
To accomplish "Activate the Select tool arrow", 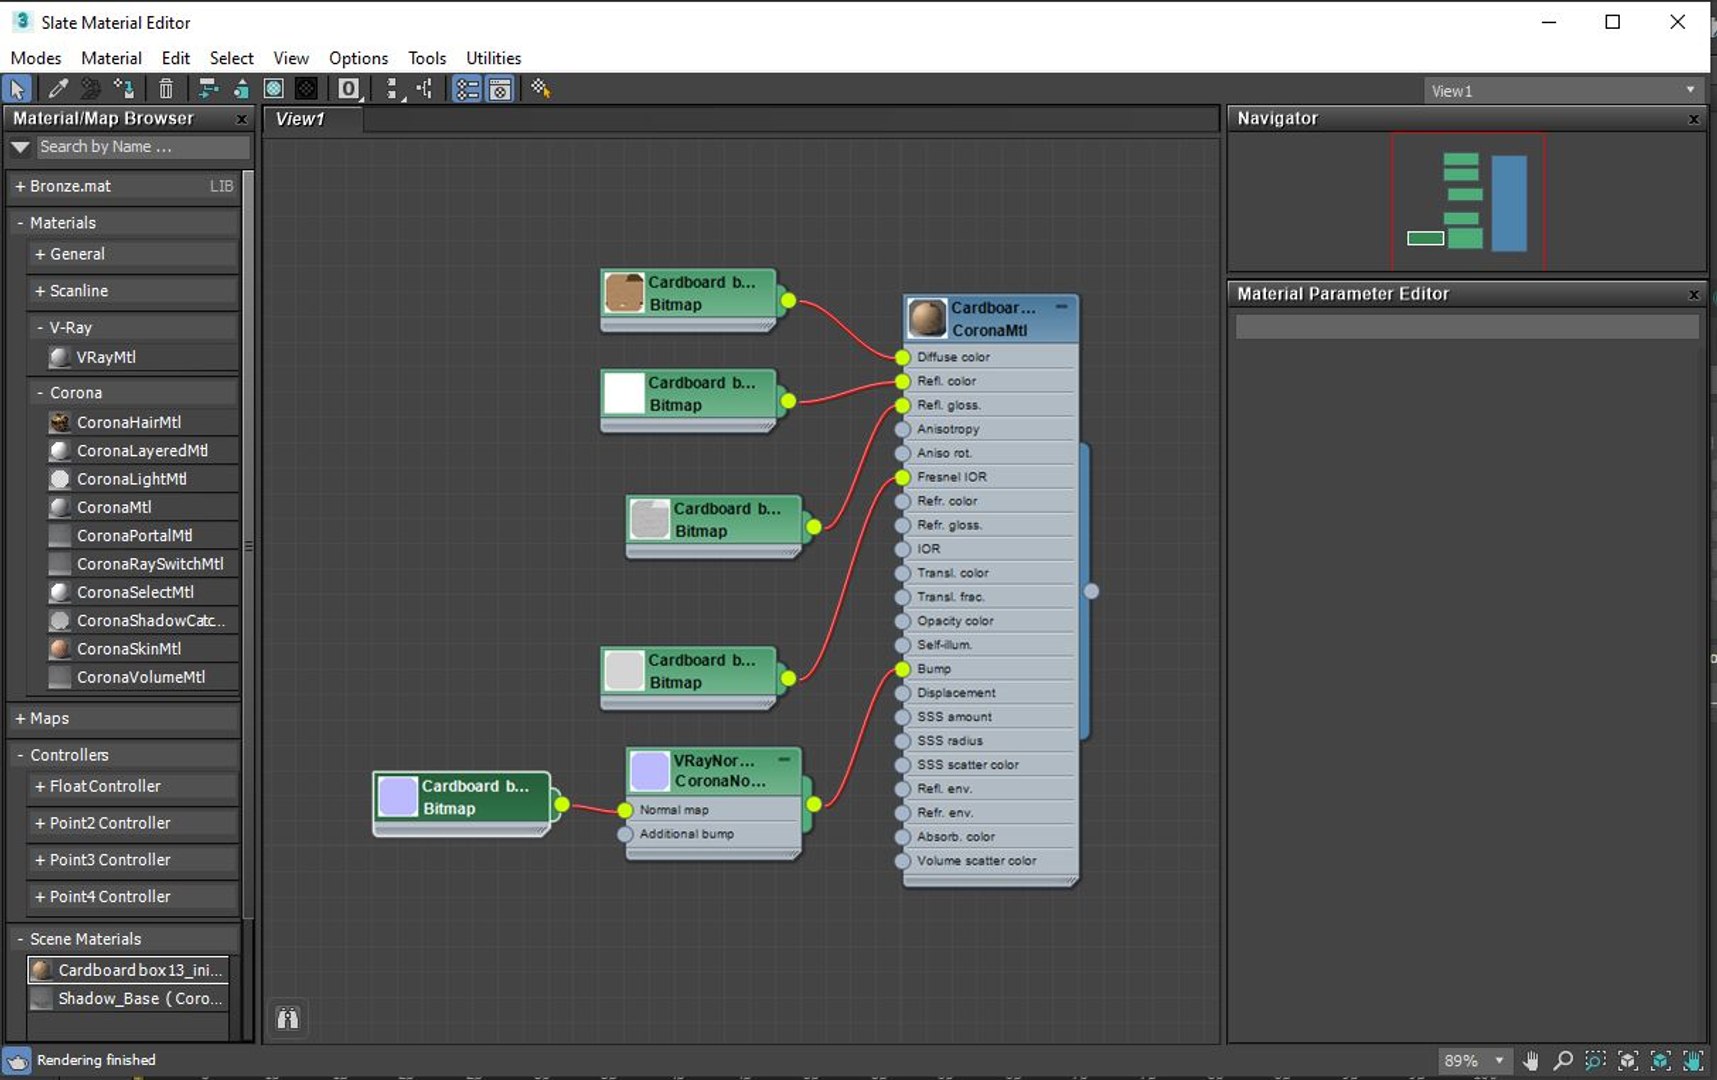I will tap(17, 89).
